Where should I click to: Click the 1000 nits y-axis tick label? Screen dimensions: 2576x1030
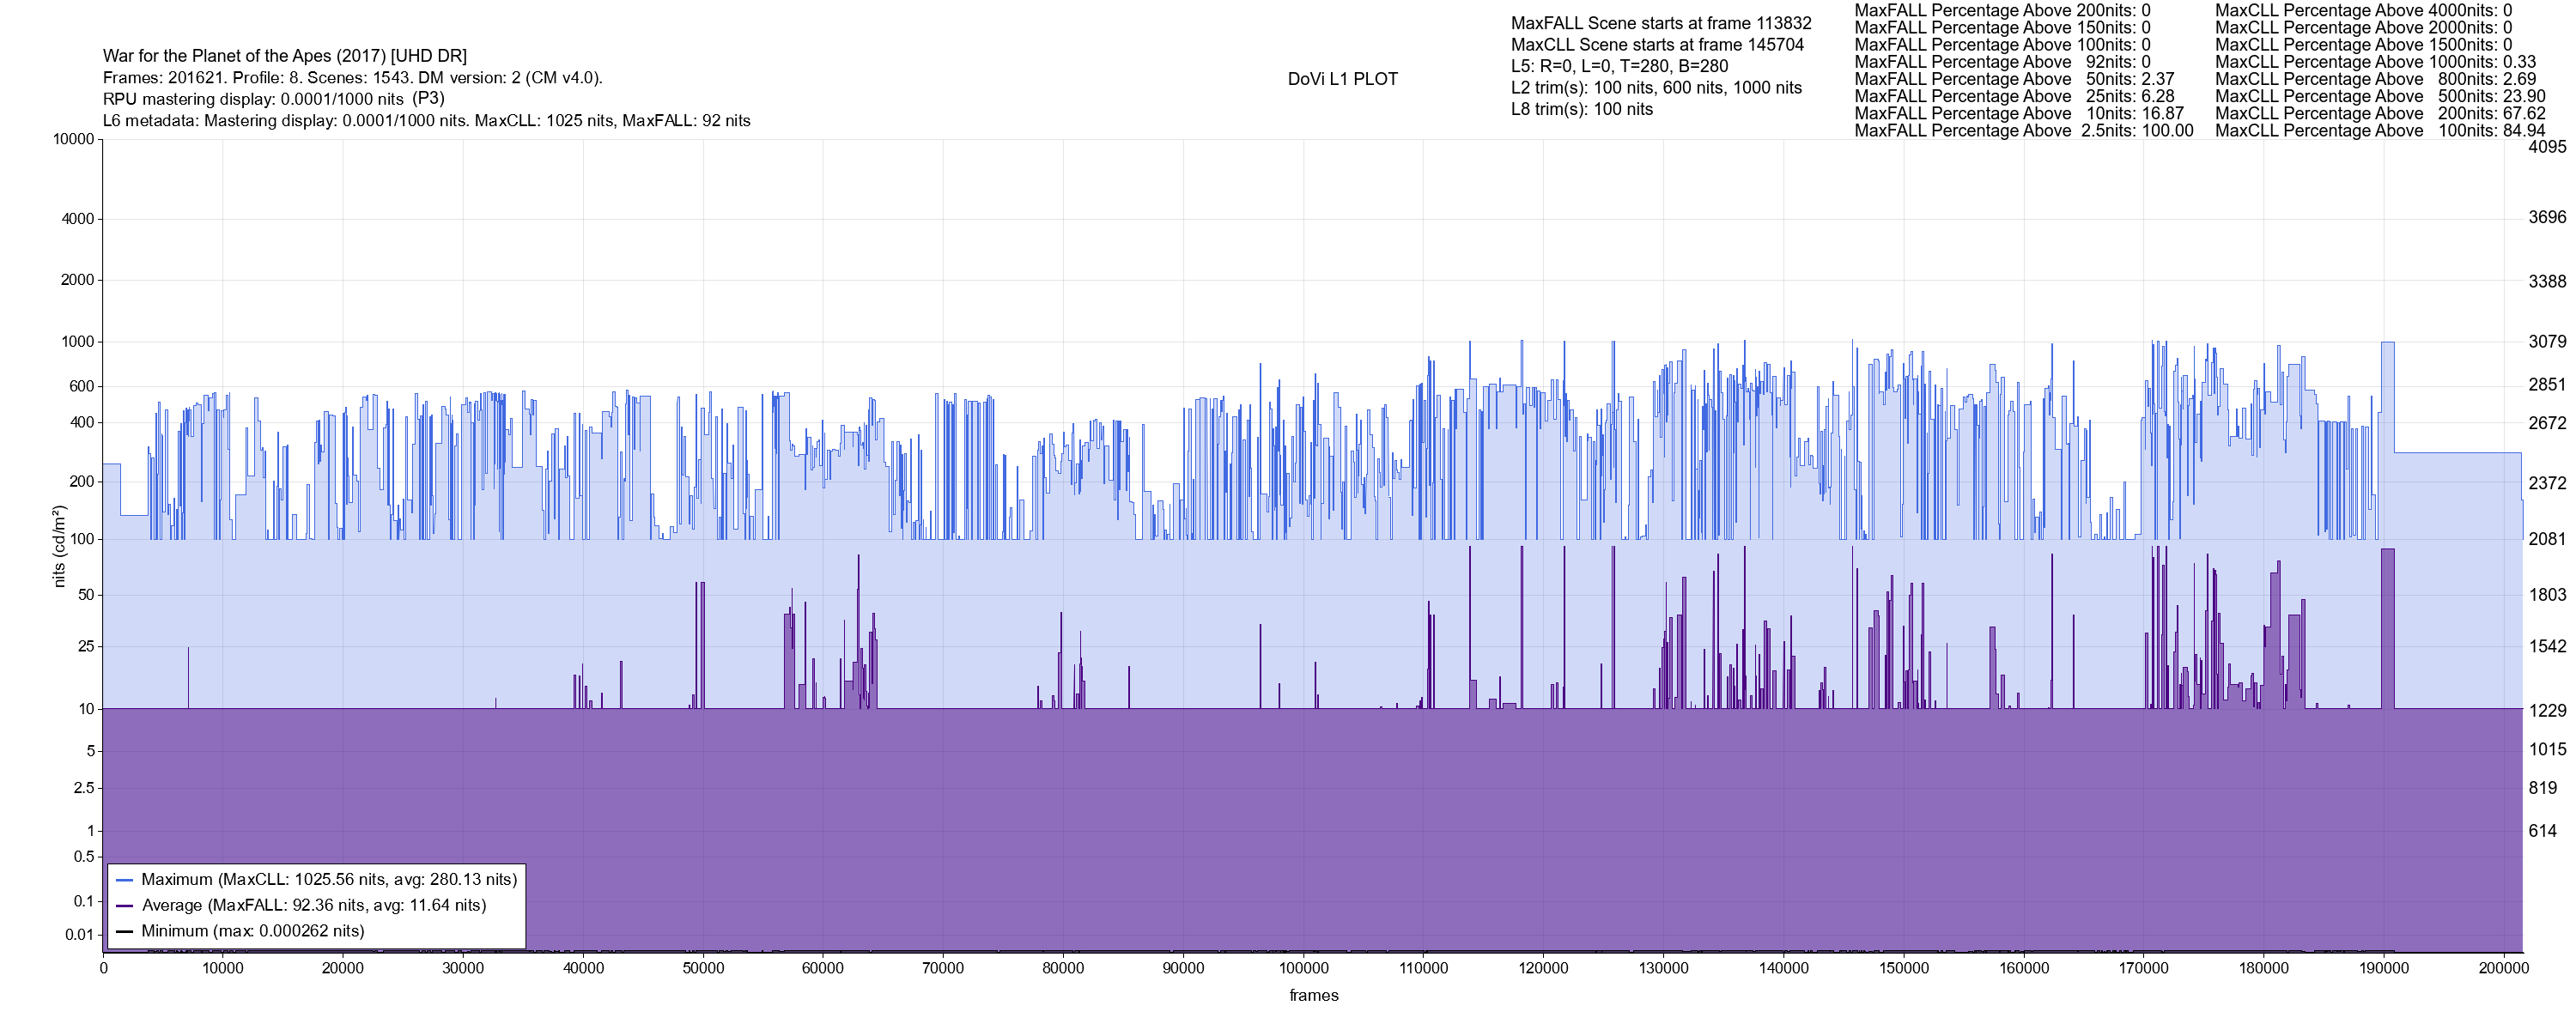(78, 342)
